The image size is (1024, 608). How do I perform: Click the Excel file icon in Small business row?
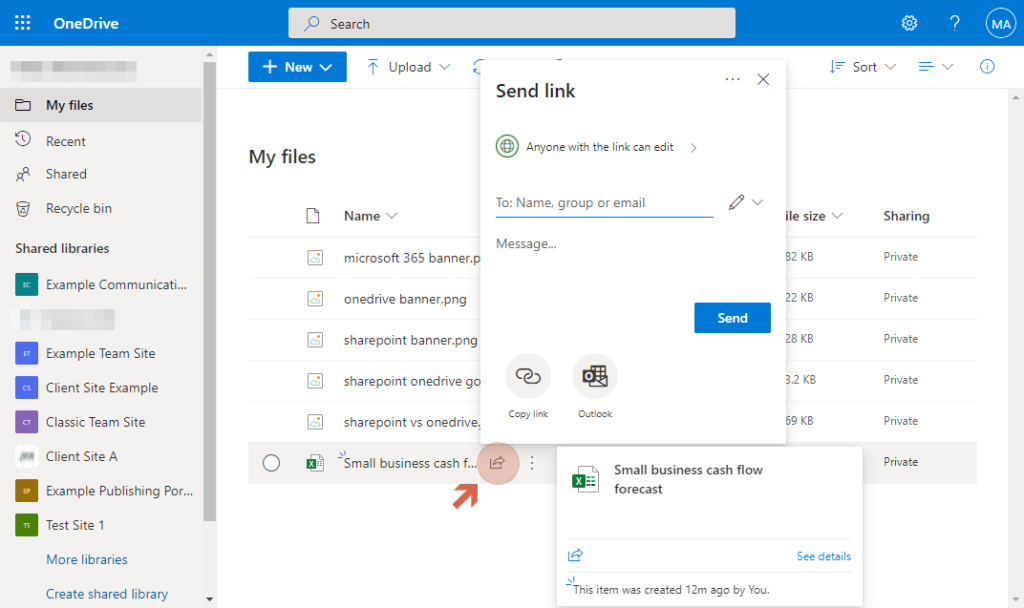(315, 463)
